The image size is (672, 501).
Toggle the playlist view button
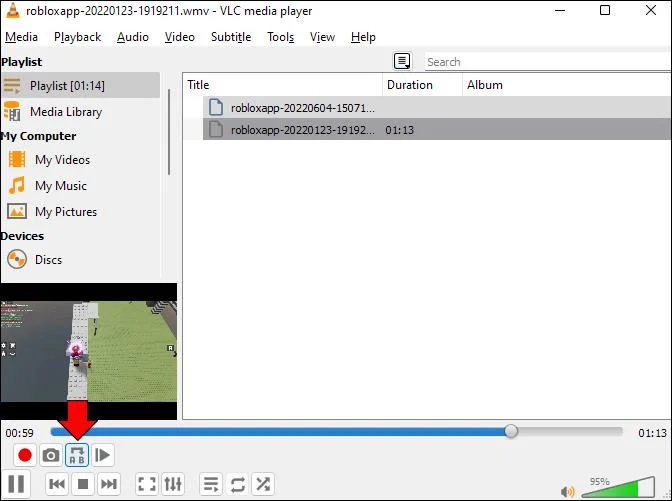[211, 484]
